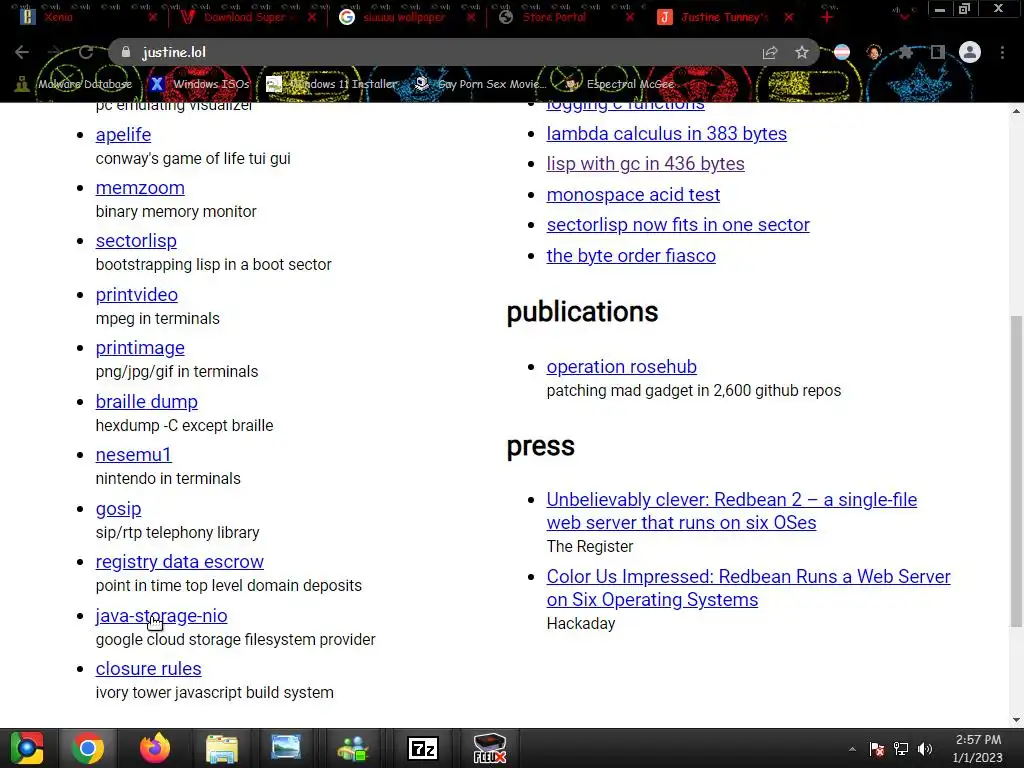This screenshot has height=768, width=1024.
Task: Open the braille dump link
Action: point(146,401)
